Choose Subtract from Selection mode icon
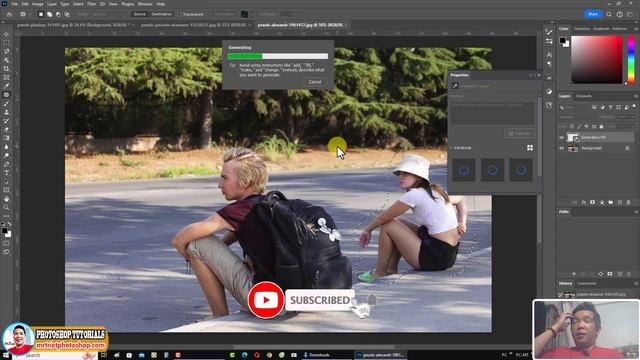 tap(58, 14)
